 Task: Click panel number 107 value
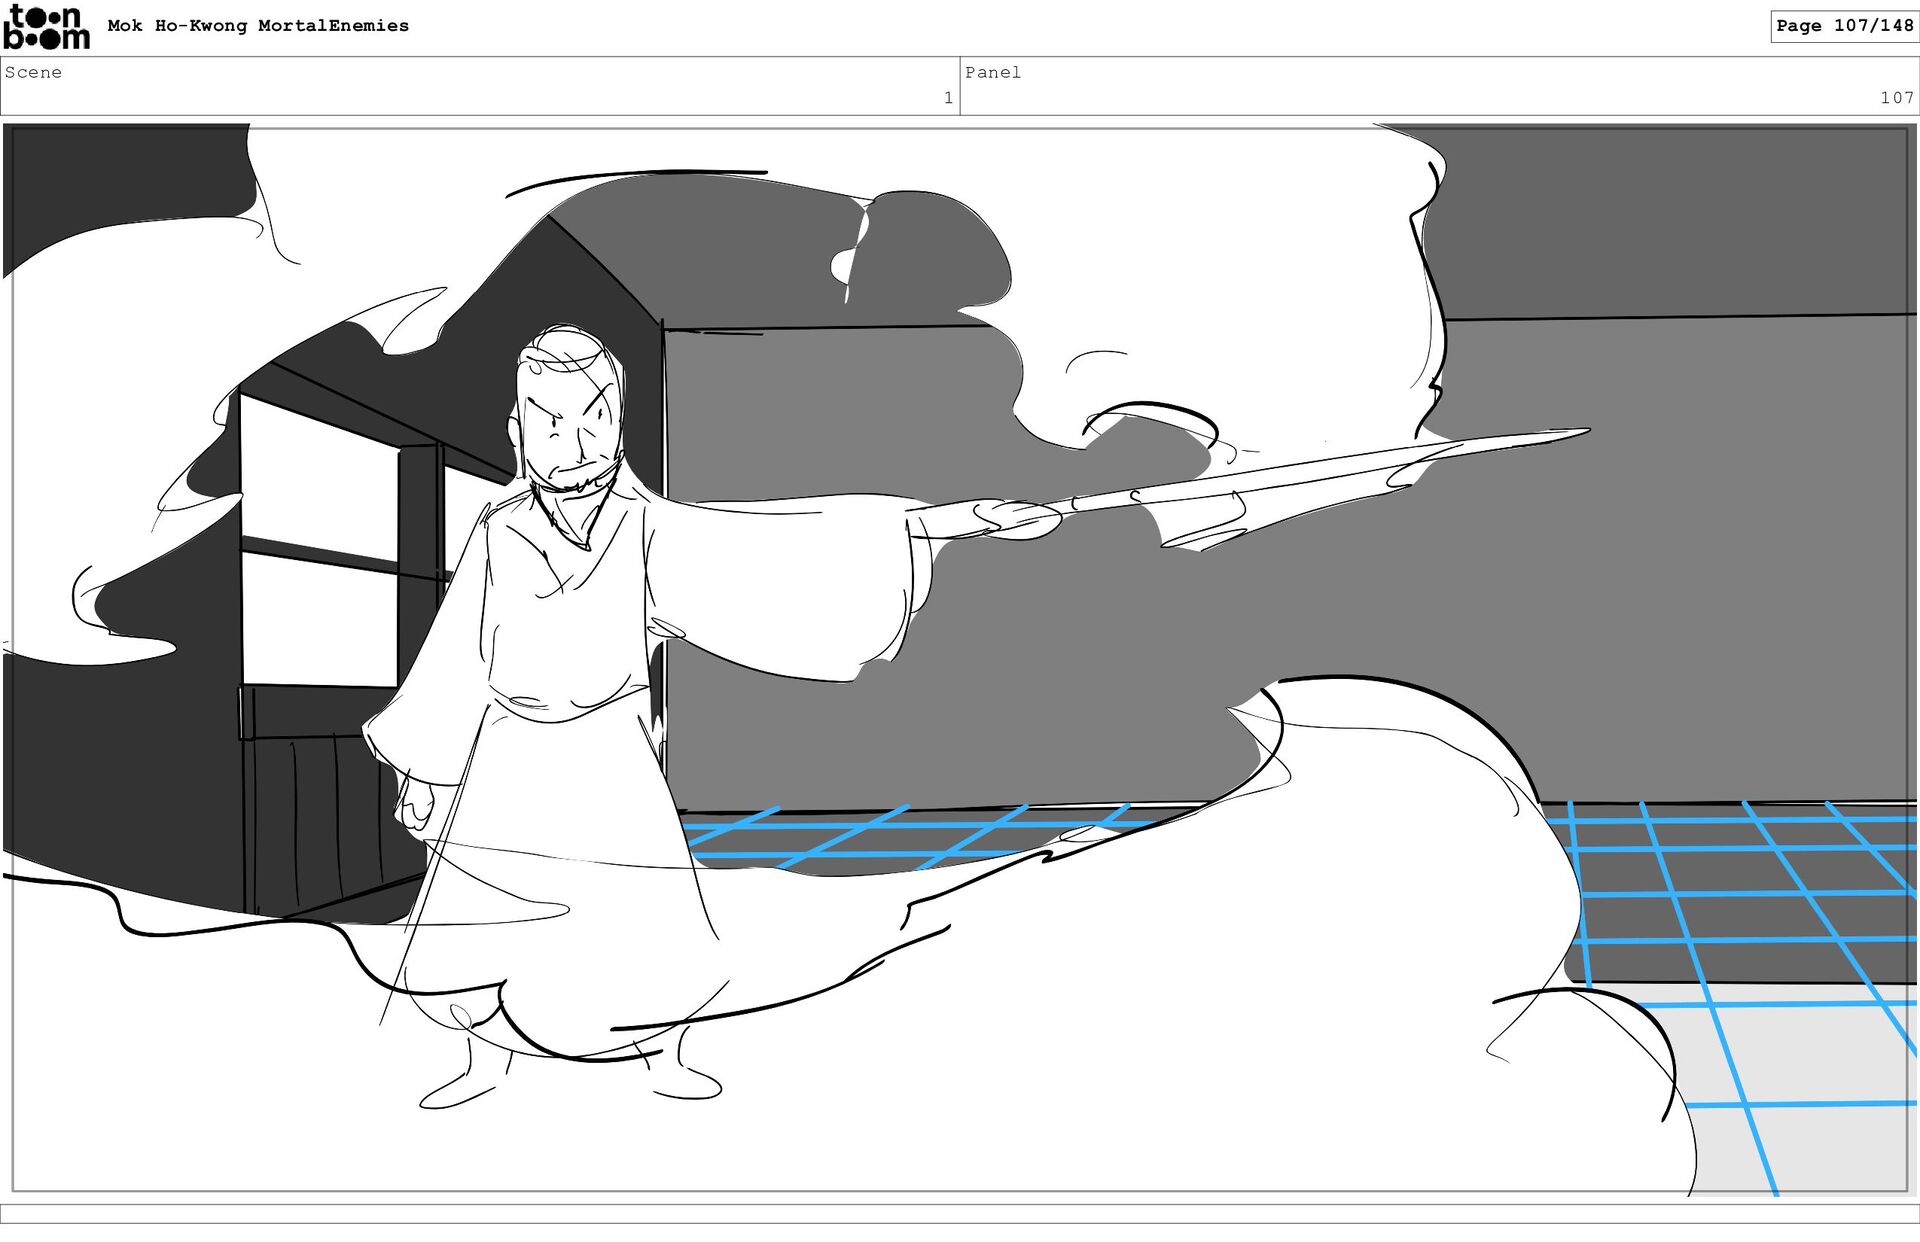point(1895,98)
